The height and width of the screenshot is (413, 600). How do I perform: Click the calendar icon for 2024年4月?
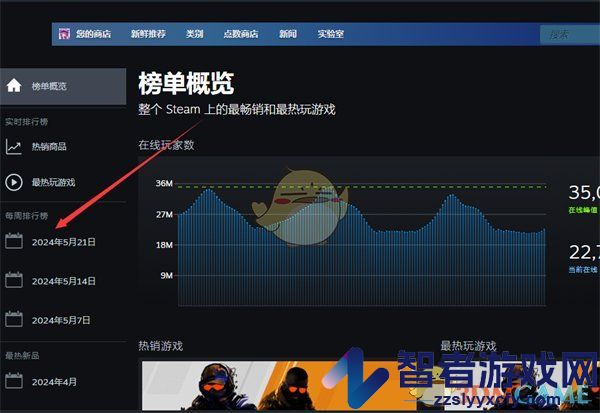(x=14, y=381)
